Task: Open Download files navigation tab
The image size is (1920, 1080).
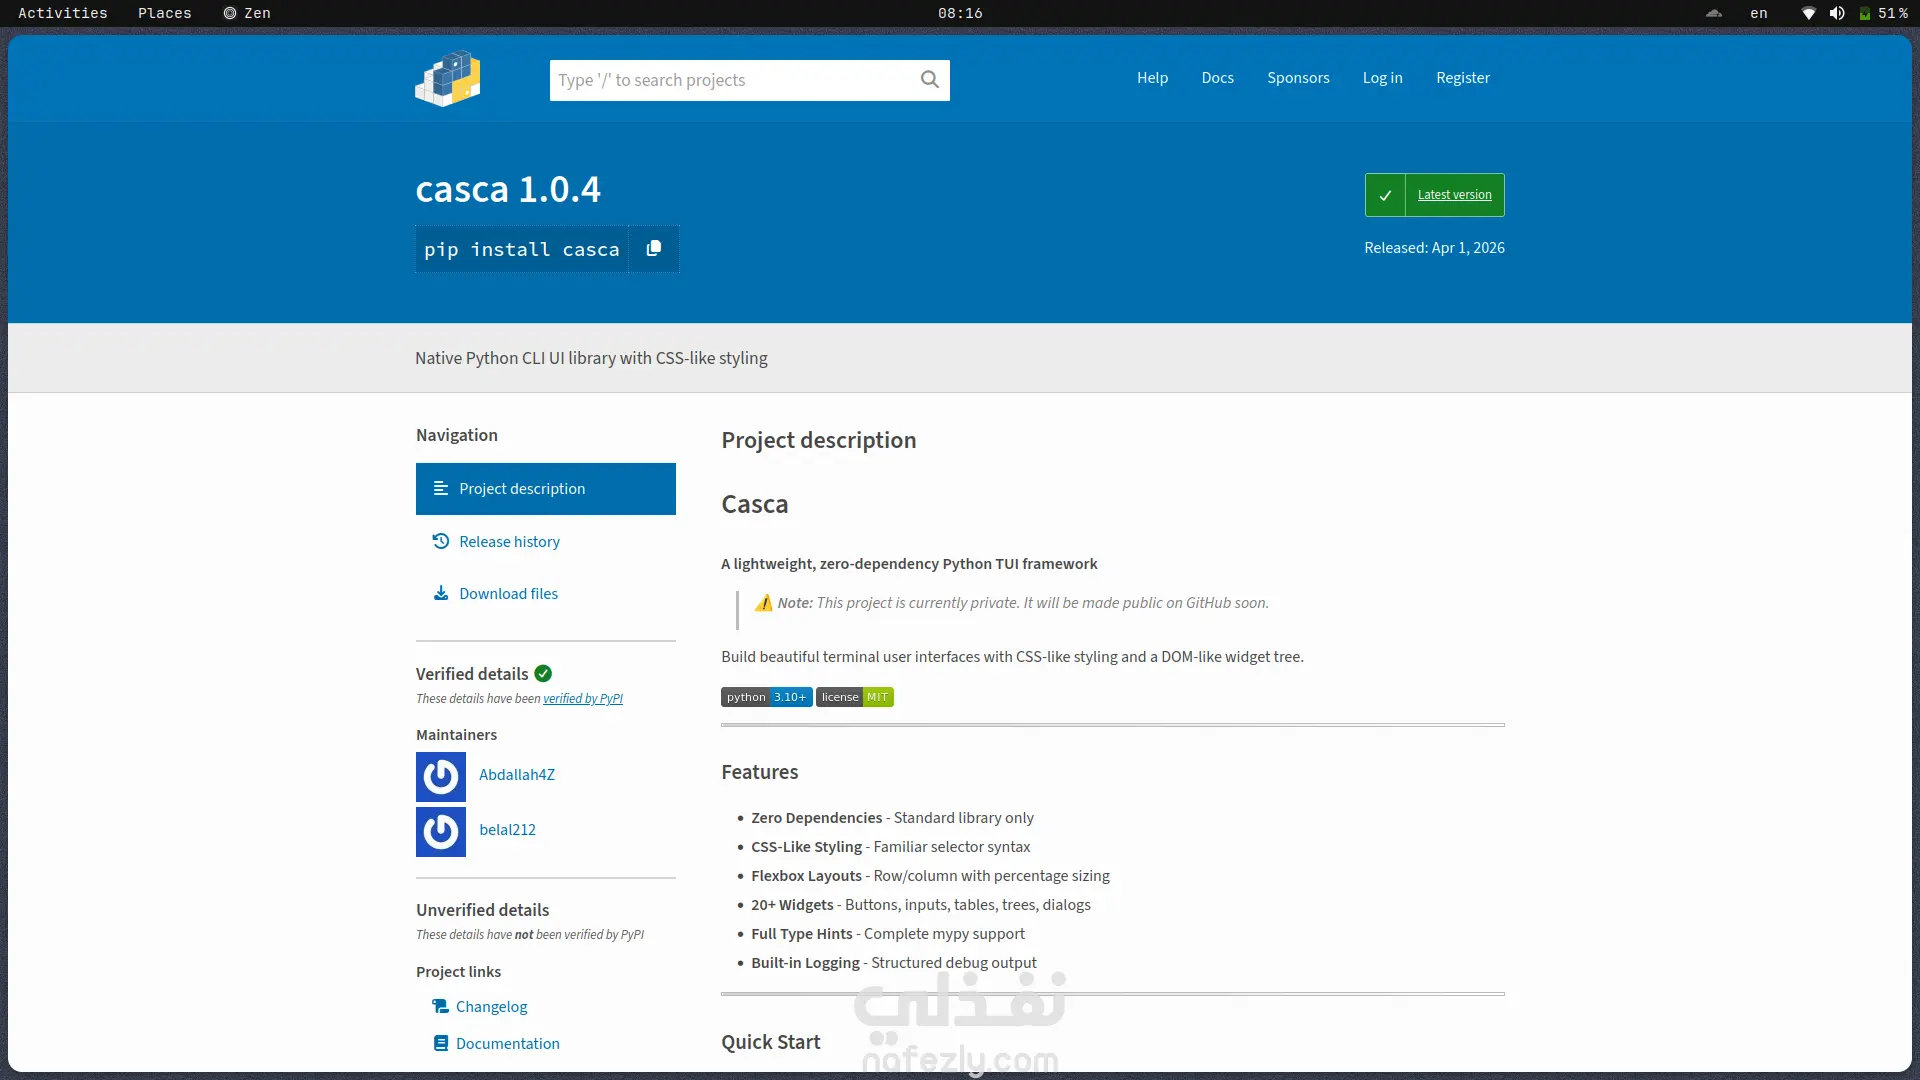Action: [508, 594]
